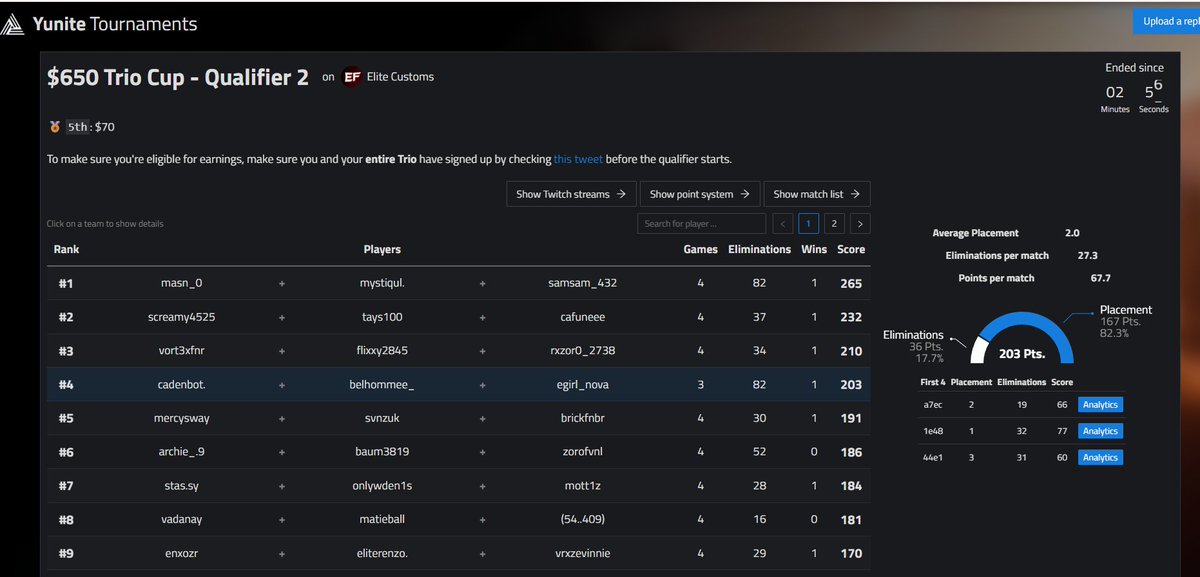
Task: Click Analytics for the 44e1 match
Action: (1099, 456)
